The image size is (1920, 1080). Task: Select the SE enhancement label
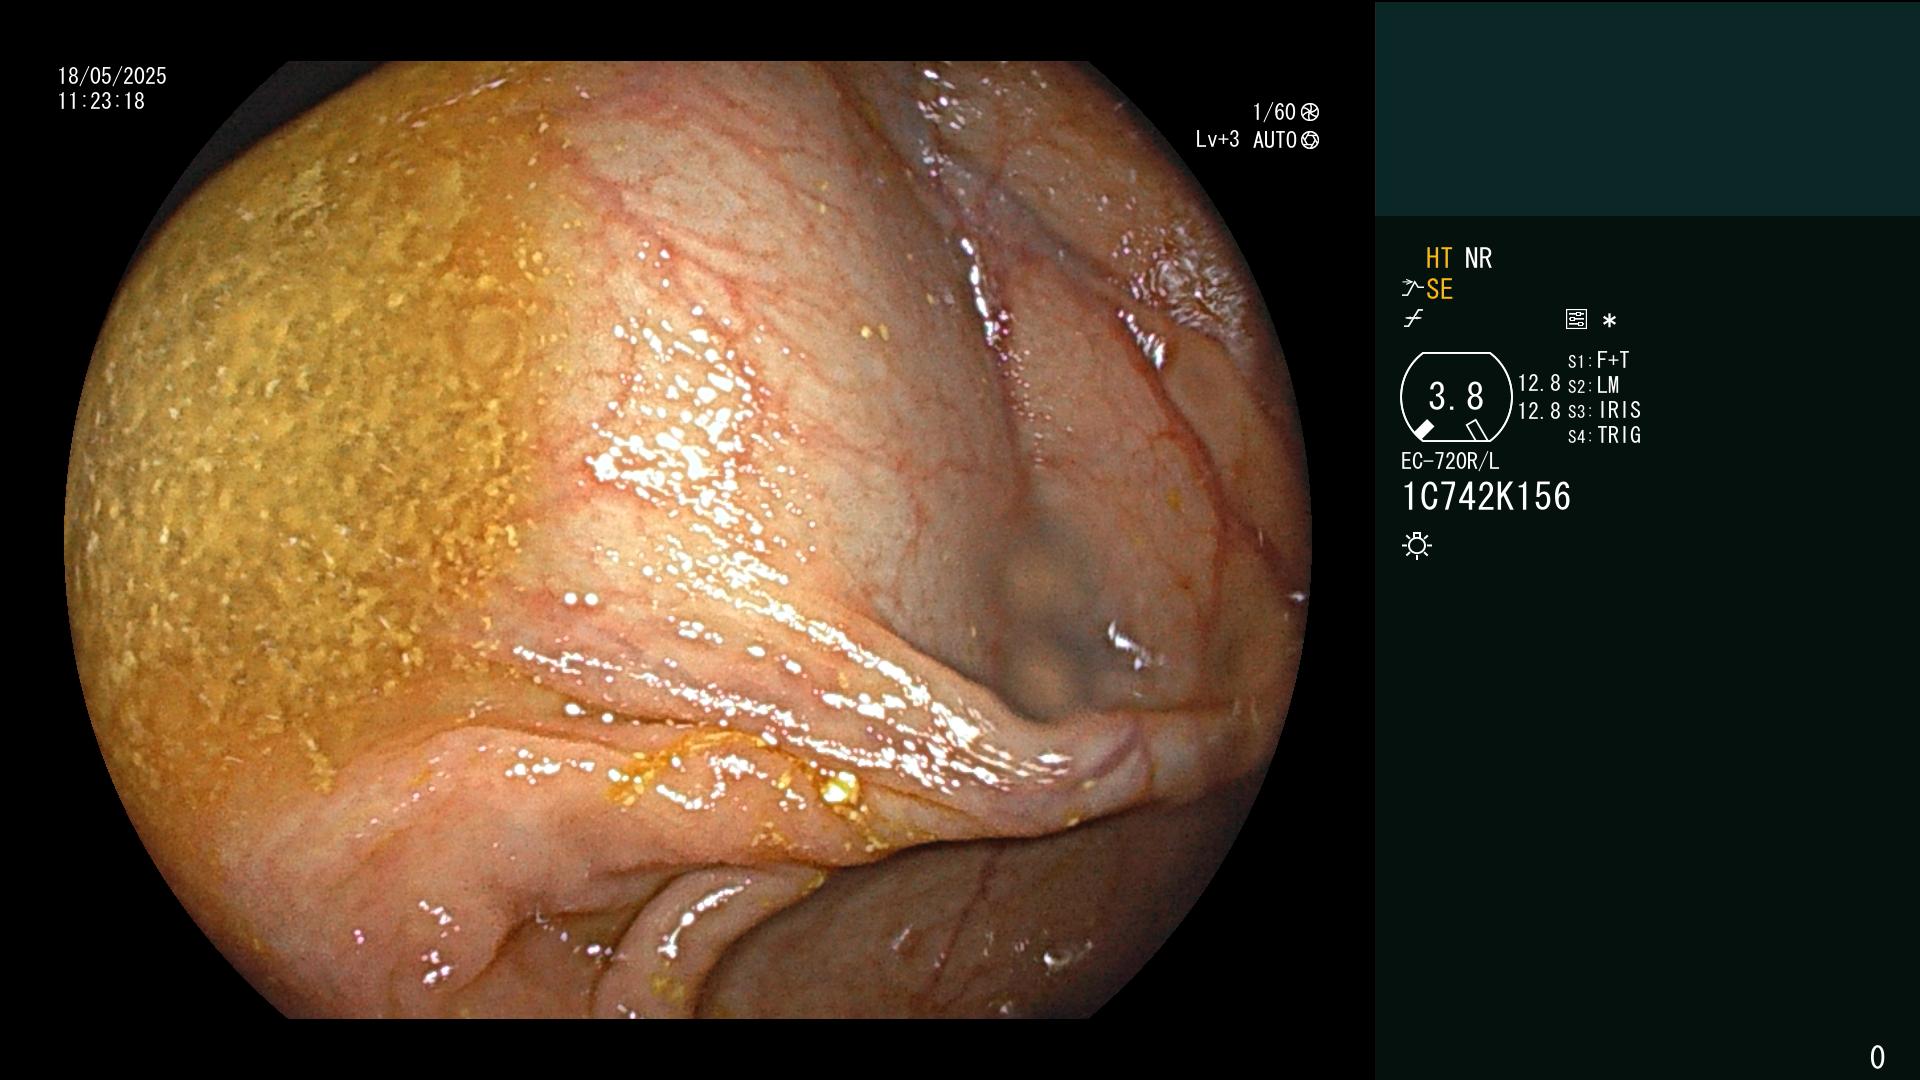click(x=1439, y=289)
